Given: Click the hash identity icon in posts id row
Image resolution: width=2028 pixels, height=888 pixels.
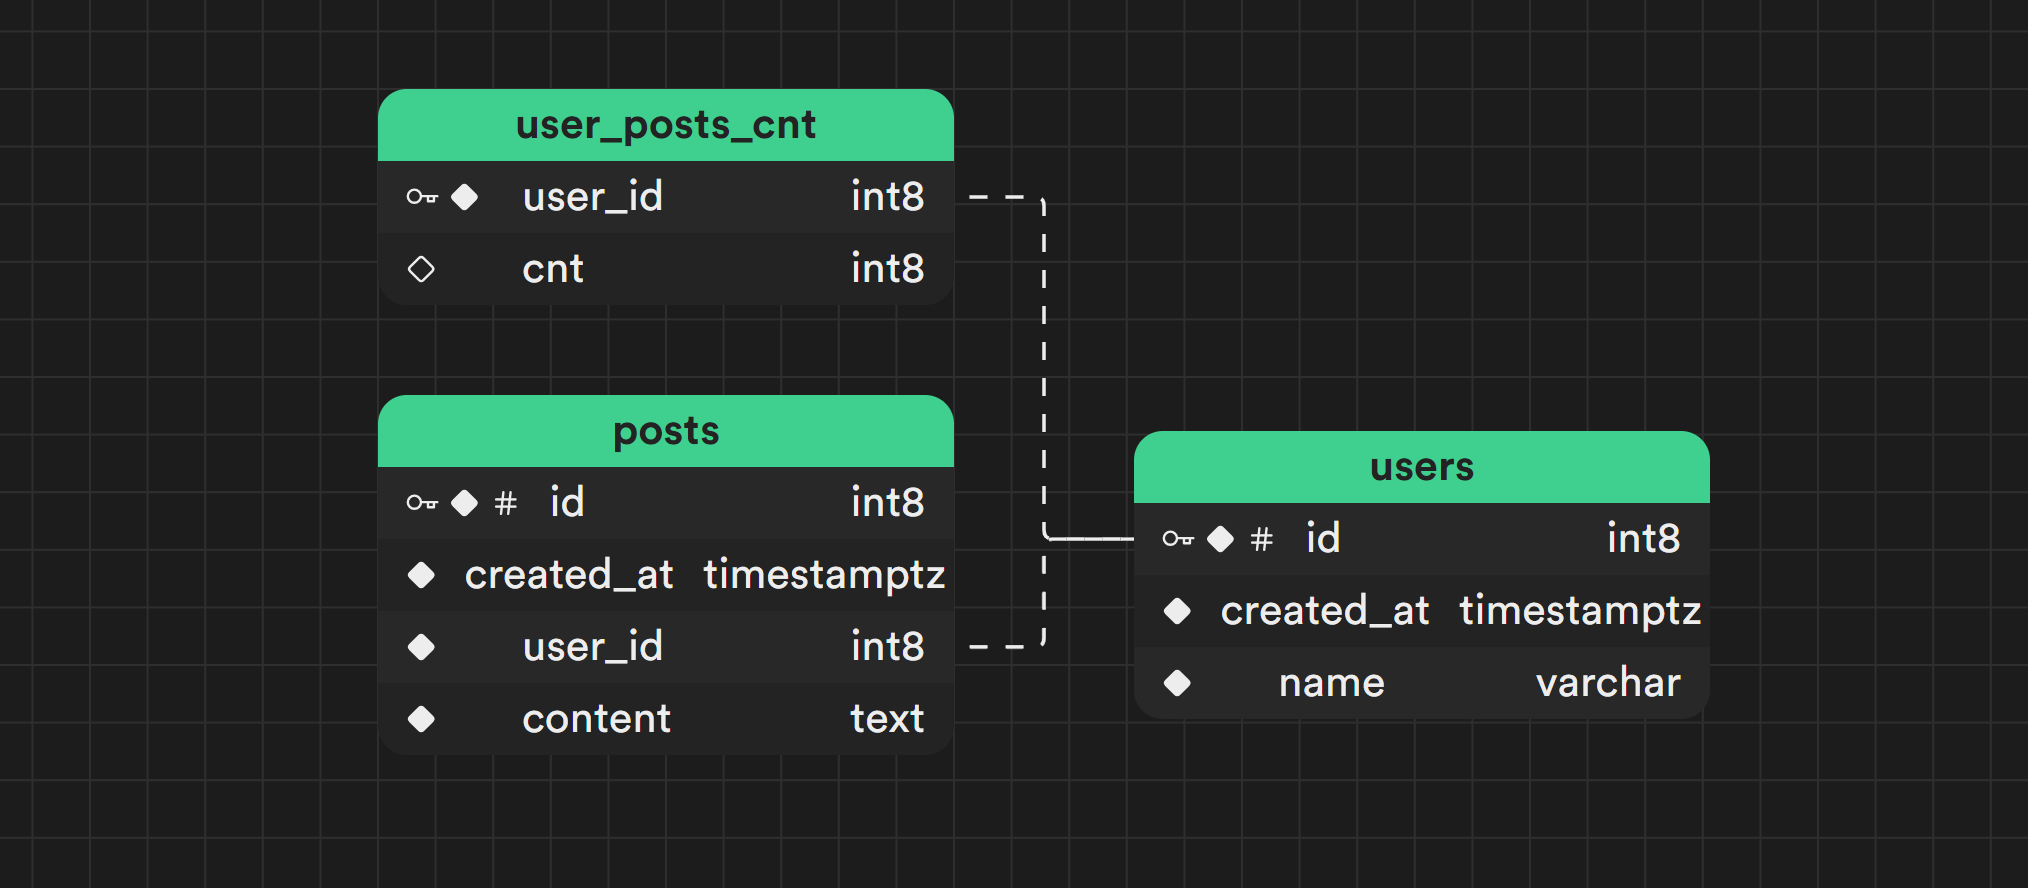Looking at the screenshot, I should [506, 503].
